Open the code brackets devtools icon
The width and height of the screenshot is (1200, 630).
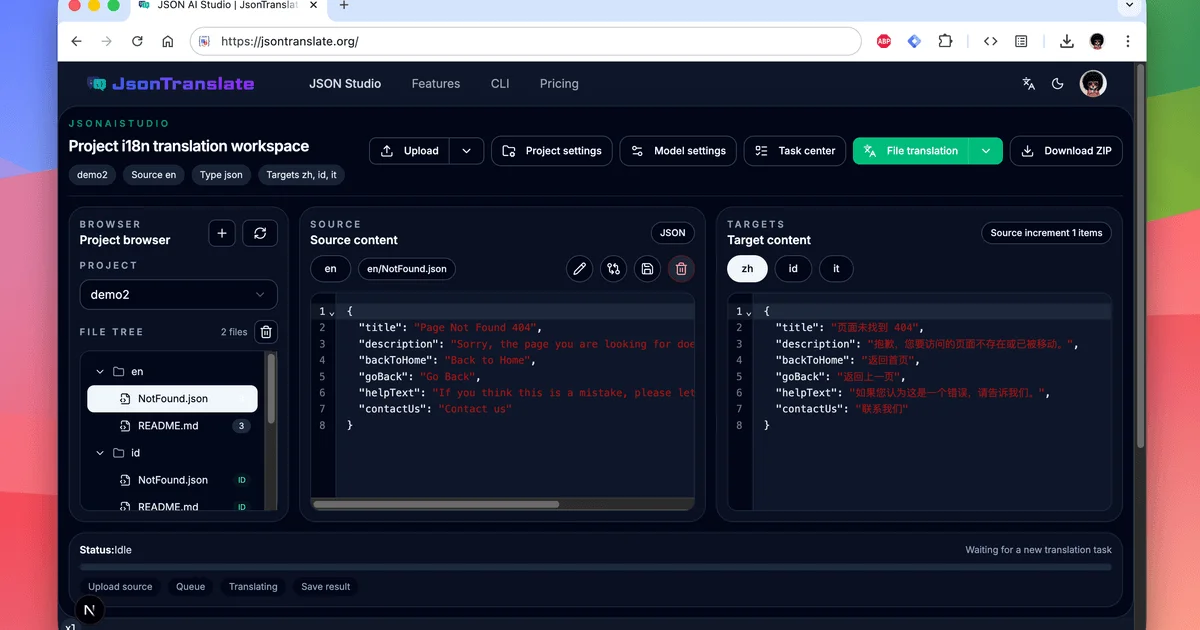pyautogui.click(x=990, y=41)
